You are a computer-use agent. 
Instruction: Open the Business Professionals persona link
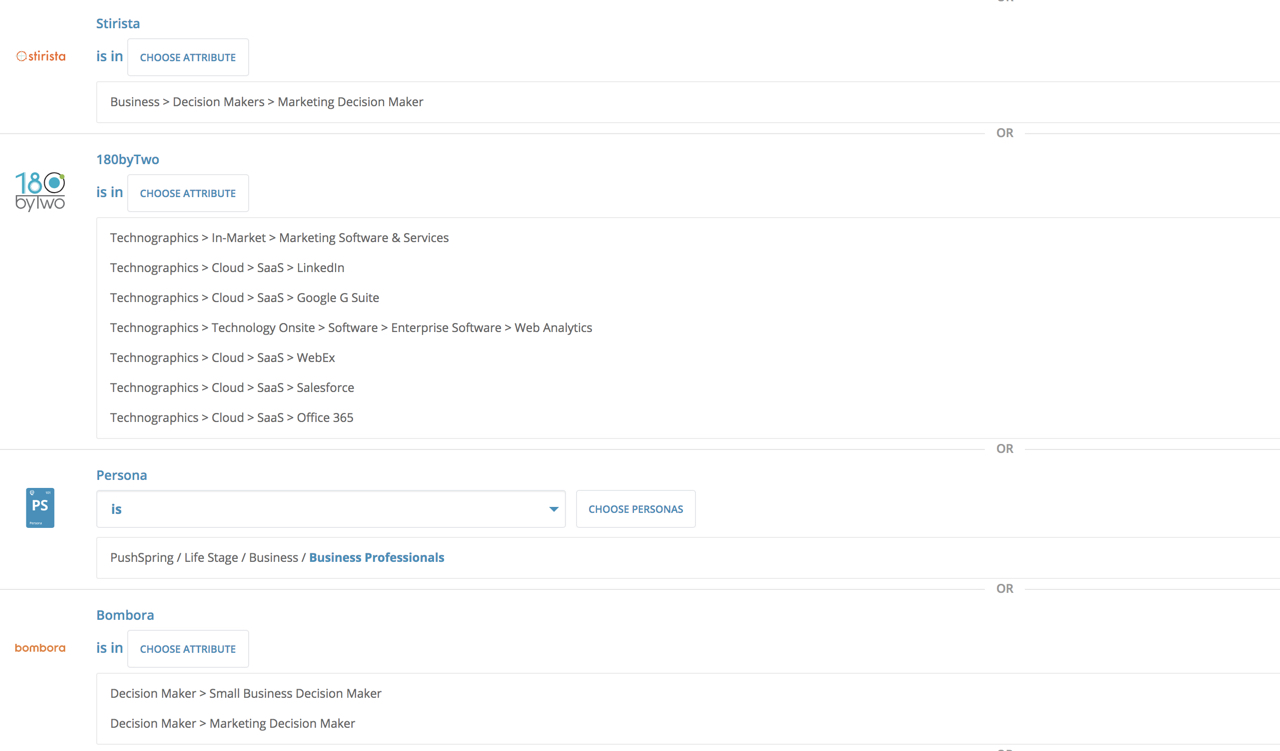point(377,557)
